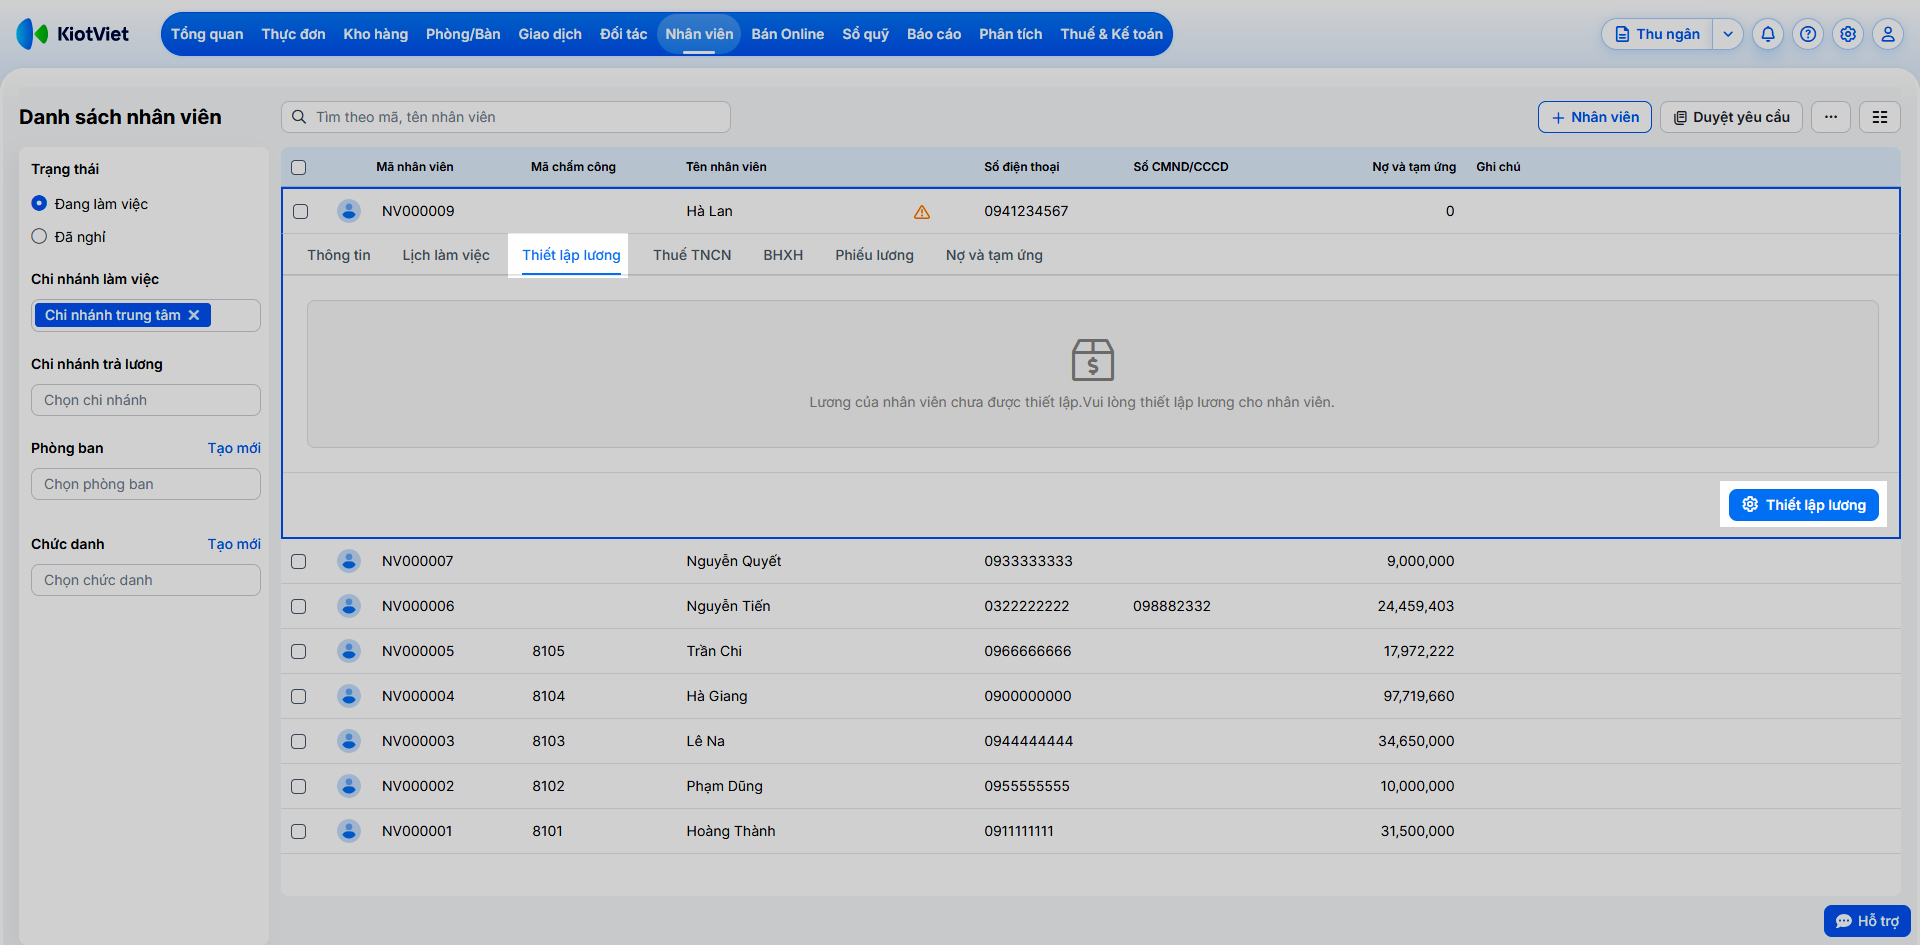Select the Đang làm việc radio button
Viewport: 1920px width, 945px height.
(x=39, y=203)
